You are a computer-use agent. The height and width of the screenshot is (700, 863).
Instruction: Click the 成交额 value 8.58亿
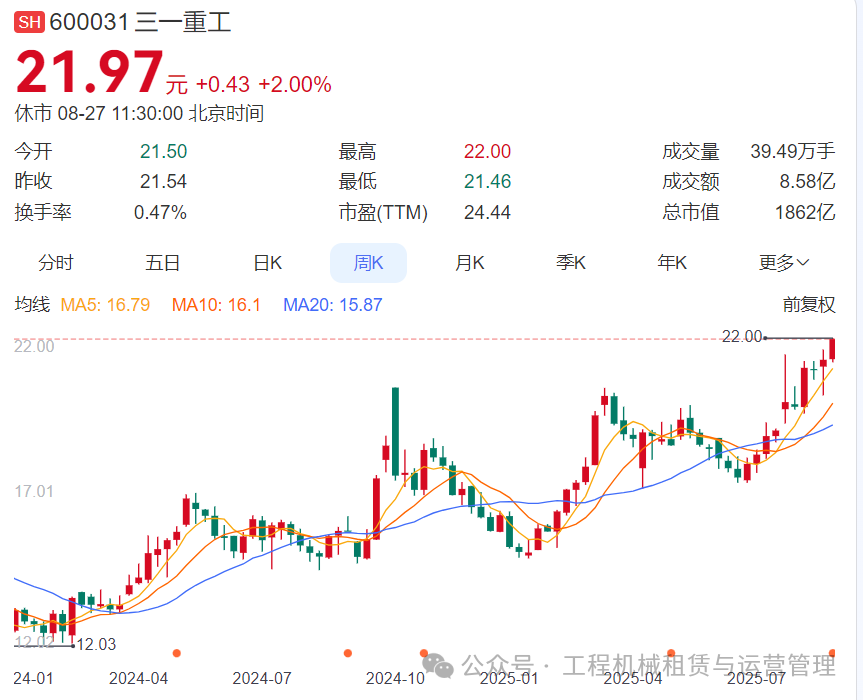coord(807,181)
